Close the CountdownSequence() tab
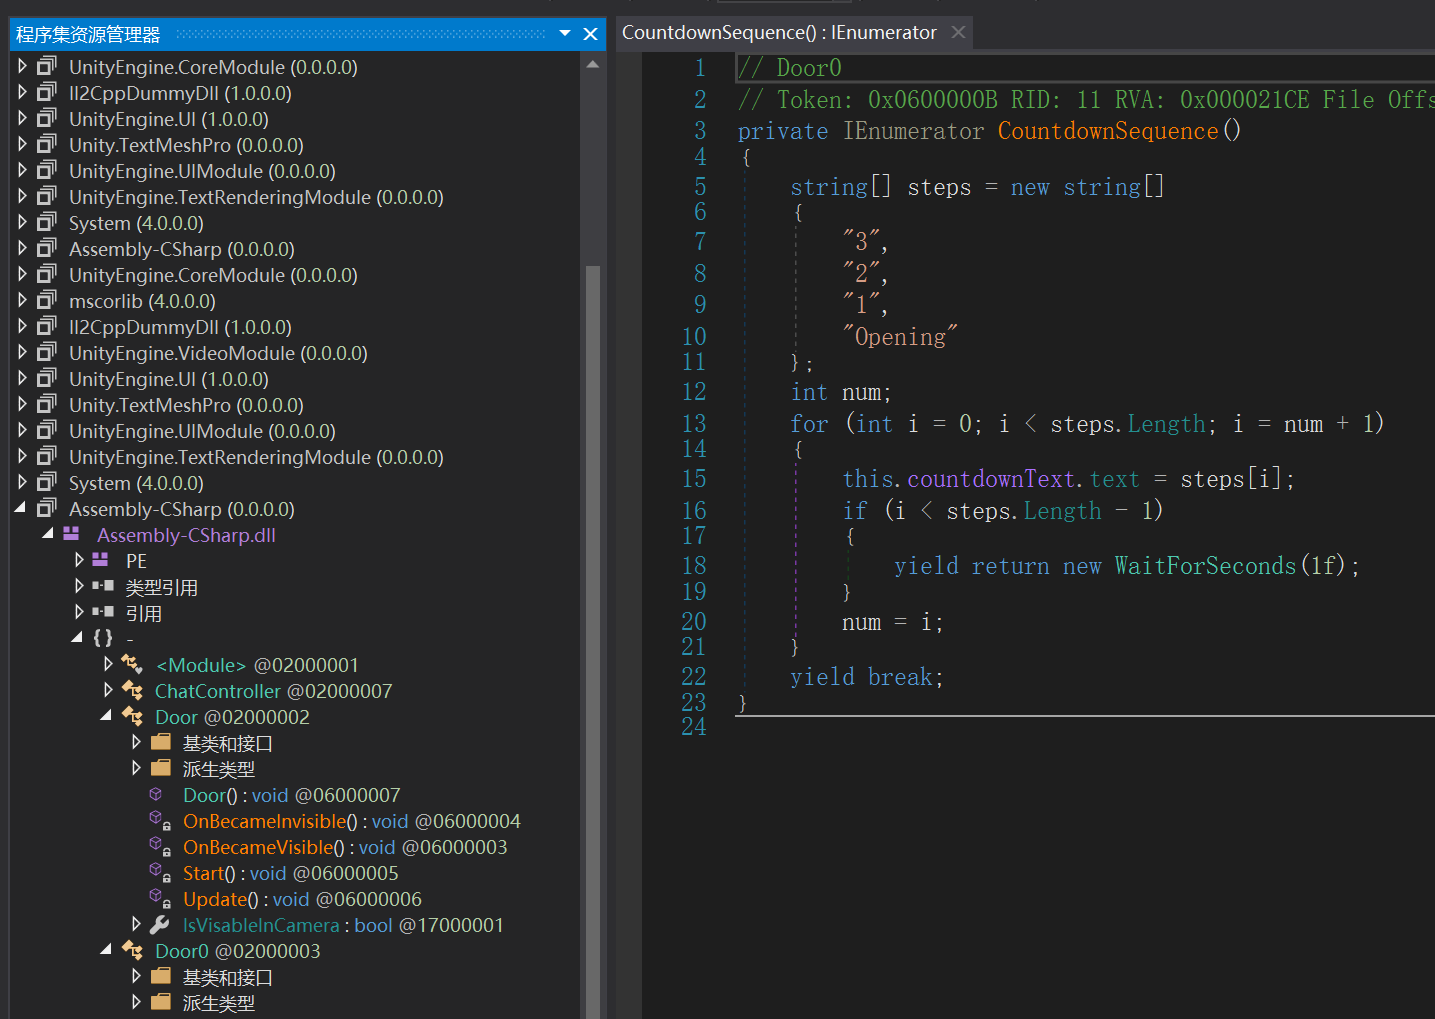This screenshot has width=1435, height=1019. (958, 33)
